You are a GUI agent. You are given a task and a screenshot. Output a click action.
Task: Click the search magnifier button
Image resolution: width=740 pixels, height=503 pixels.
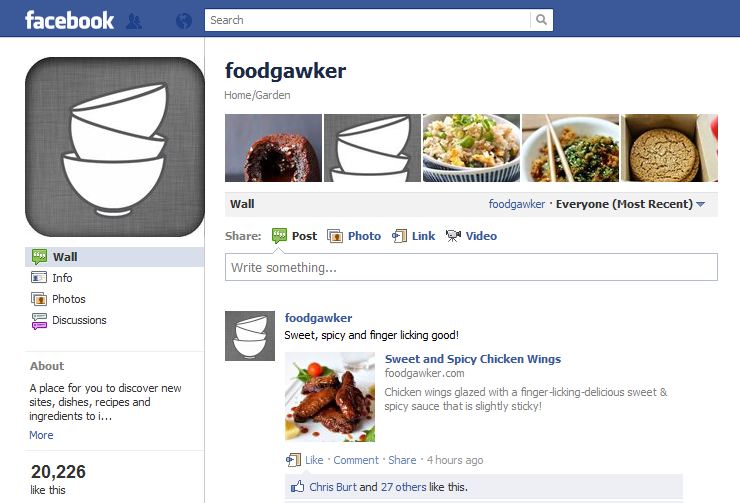point(541,20)
